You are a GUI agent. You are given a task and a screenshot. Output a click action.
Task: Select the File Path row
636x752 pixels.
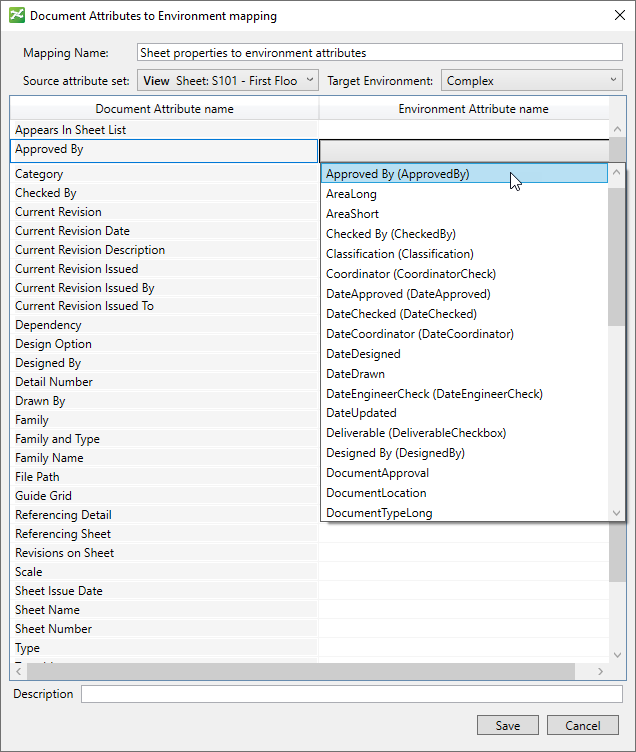(x=164, y=477)
